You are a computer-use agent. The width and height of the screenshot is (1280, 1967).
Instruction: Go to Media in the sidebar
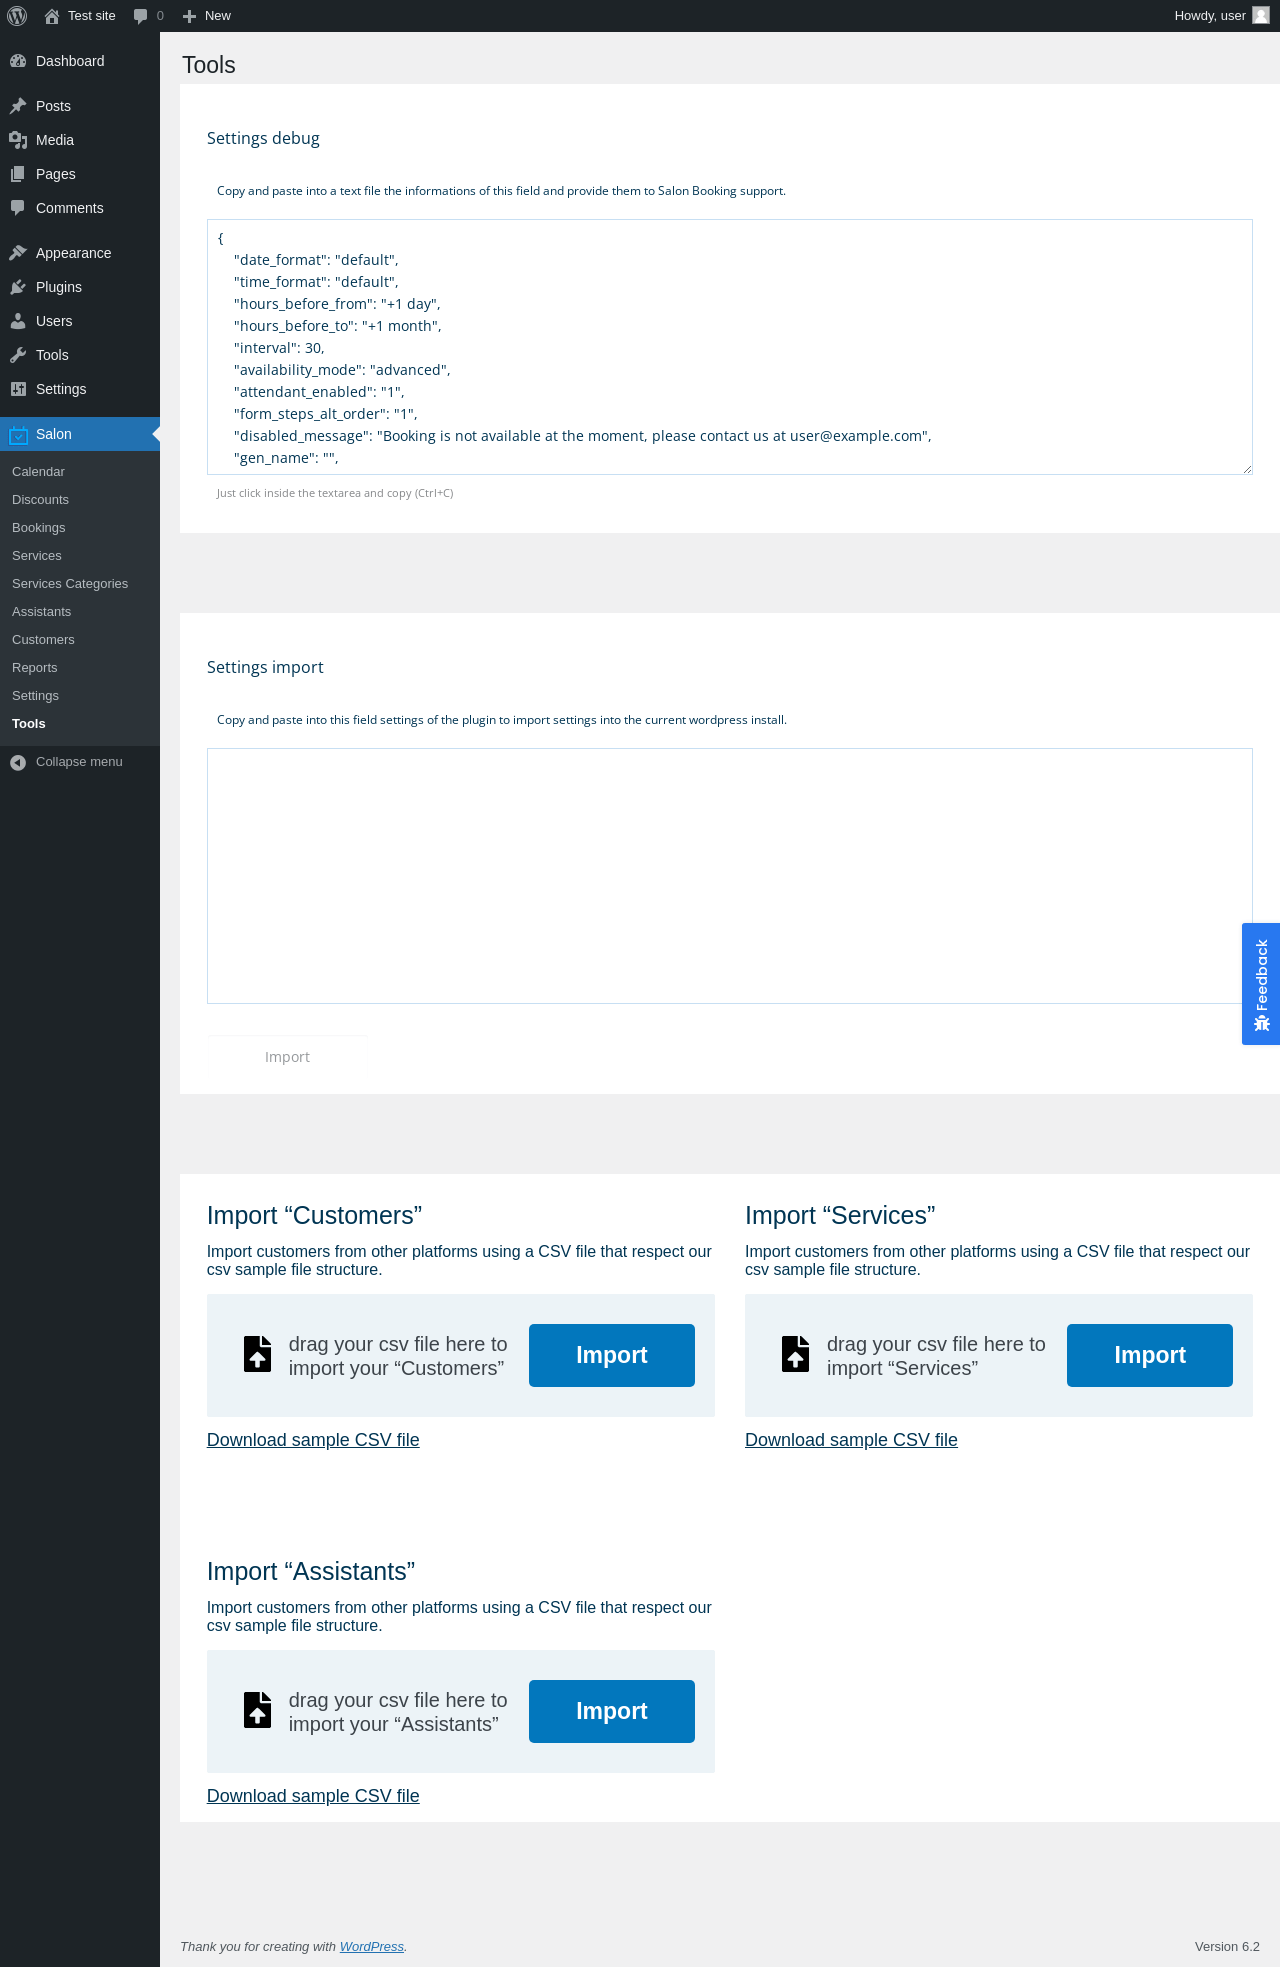[x=80, y=140]
